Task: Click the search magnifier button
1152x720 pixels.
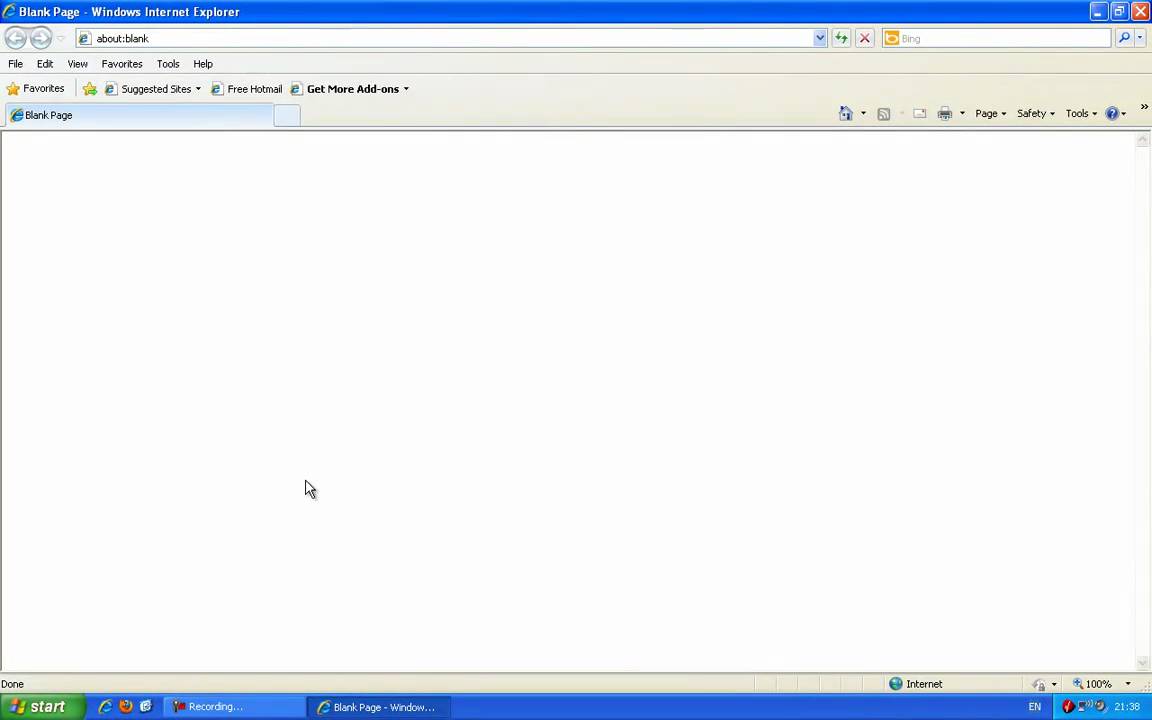Action: (x=1123, y=38)
